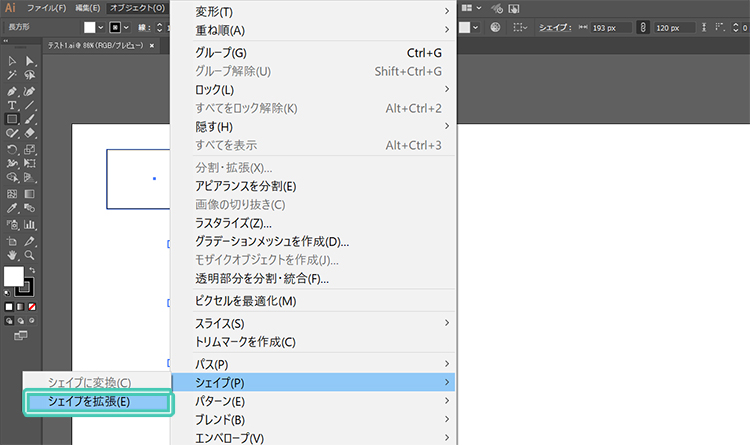Select the Shape Builder tool
750x445 pixels.
[x=12, y=178]
